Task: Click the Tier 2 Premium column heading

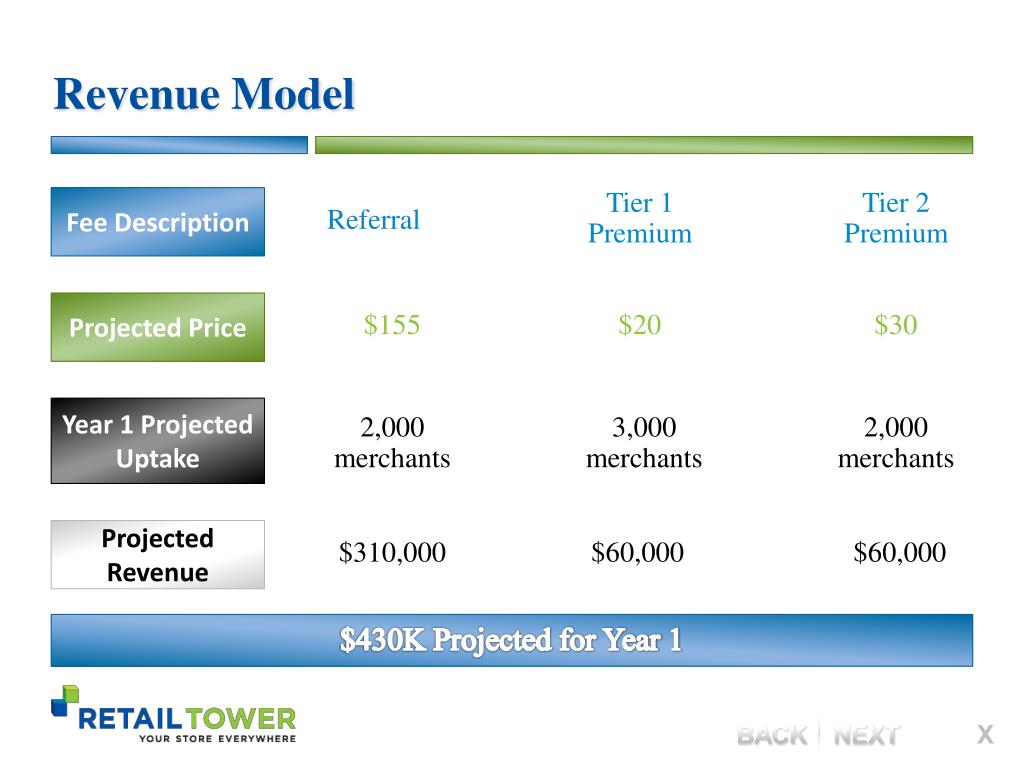Action: [895, 219]
